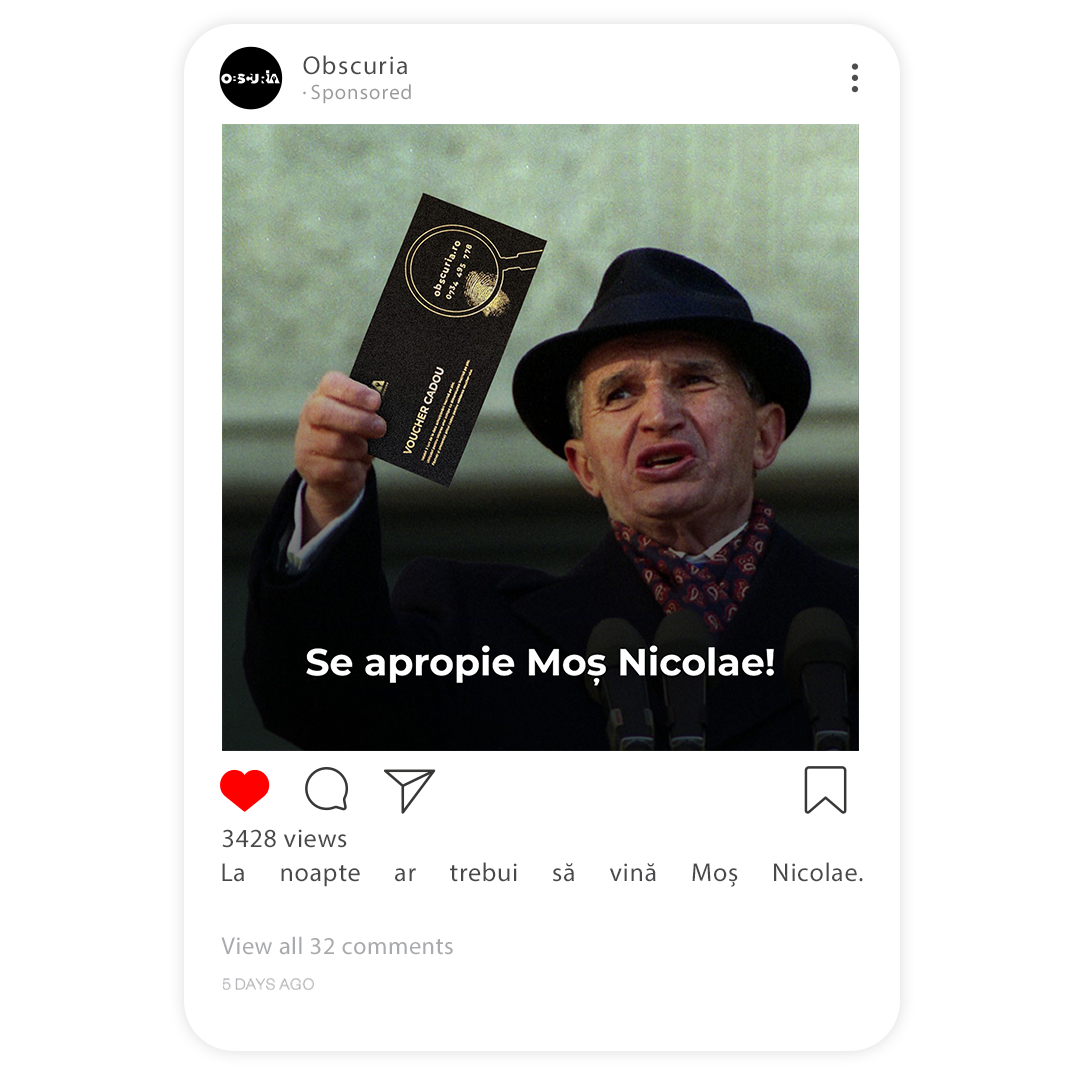Click the VOUCHER CADOU text on the card
Screen dimensions: 1080x1080
pyautogui.click(x=423, y=411)
